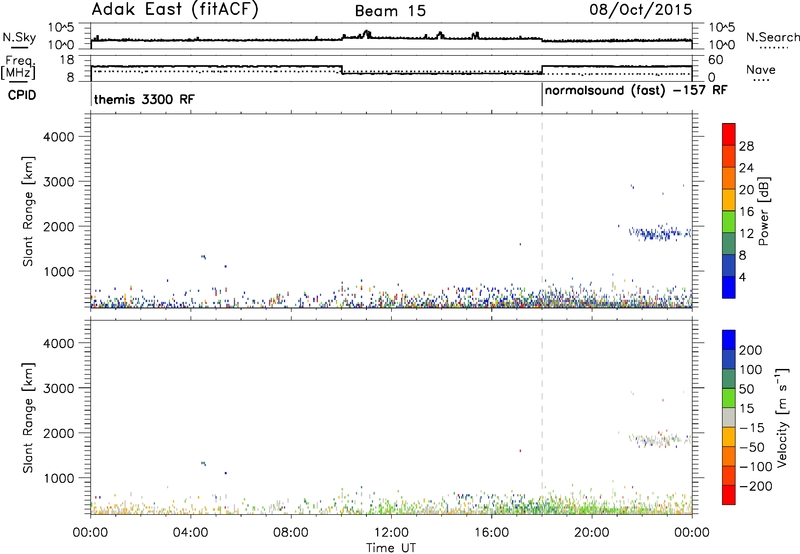This screenshot has width=800, height=554.
Task: Click "4000" on the power panel range axis
Action: [x=58, y=137]
